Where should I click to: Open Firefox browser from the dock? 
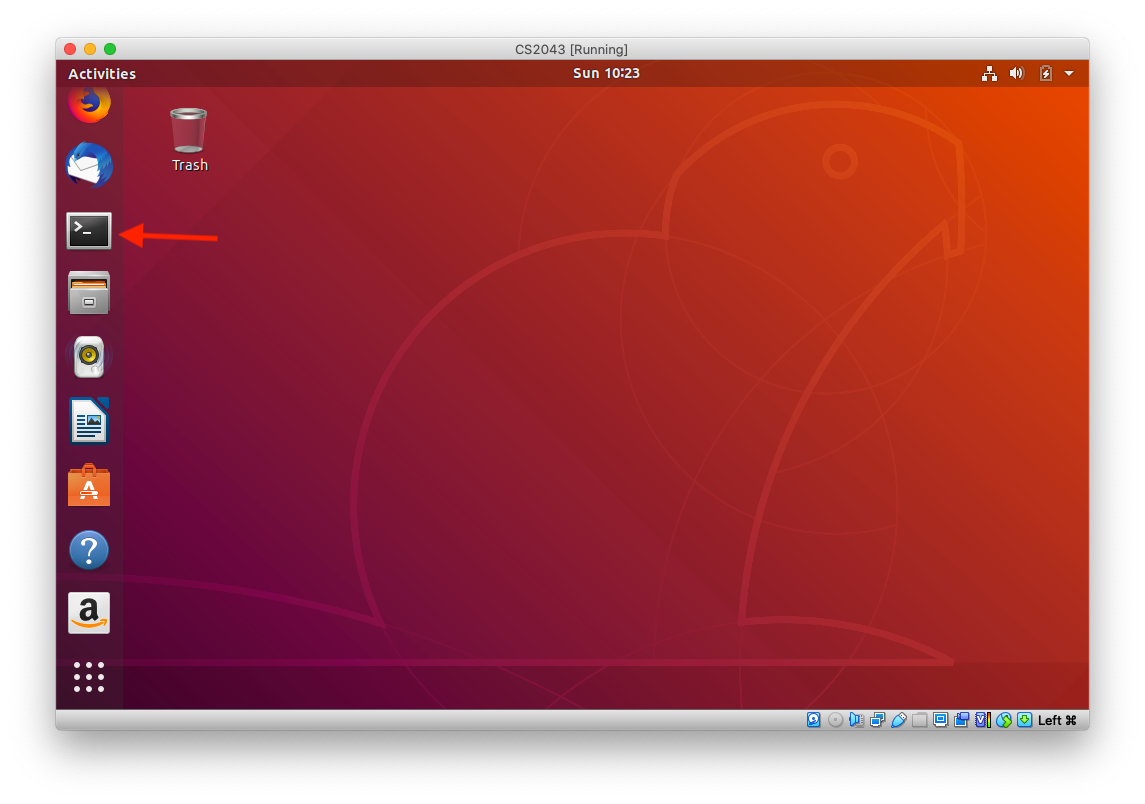coord(89,103)
